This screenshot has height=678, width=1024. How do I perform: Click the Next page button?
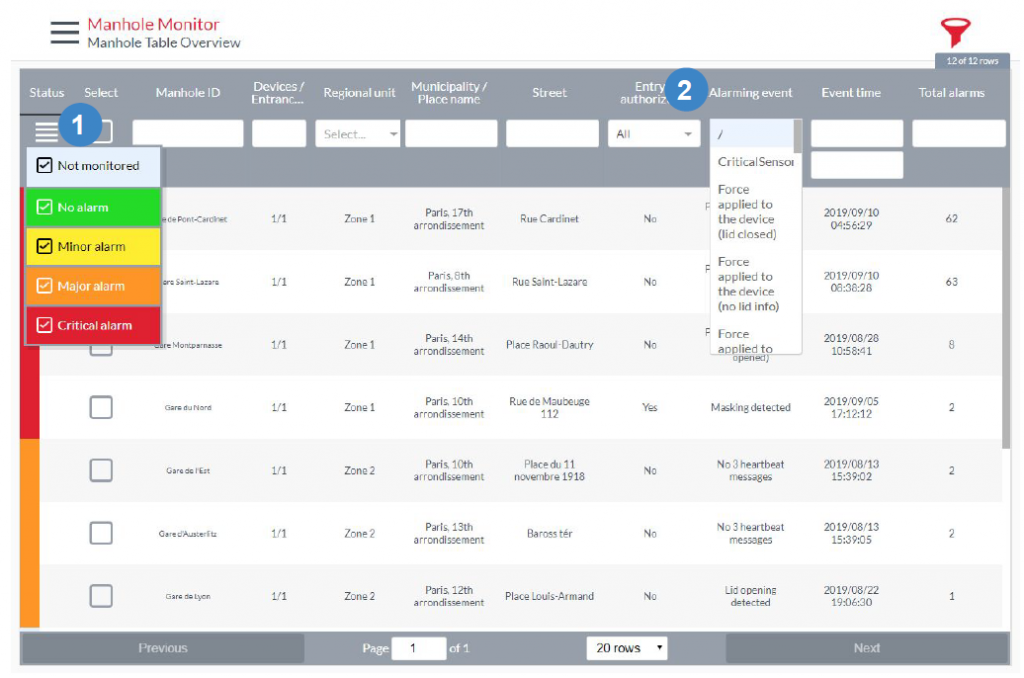click(866, 648)
